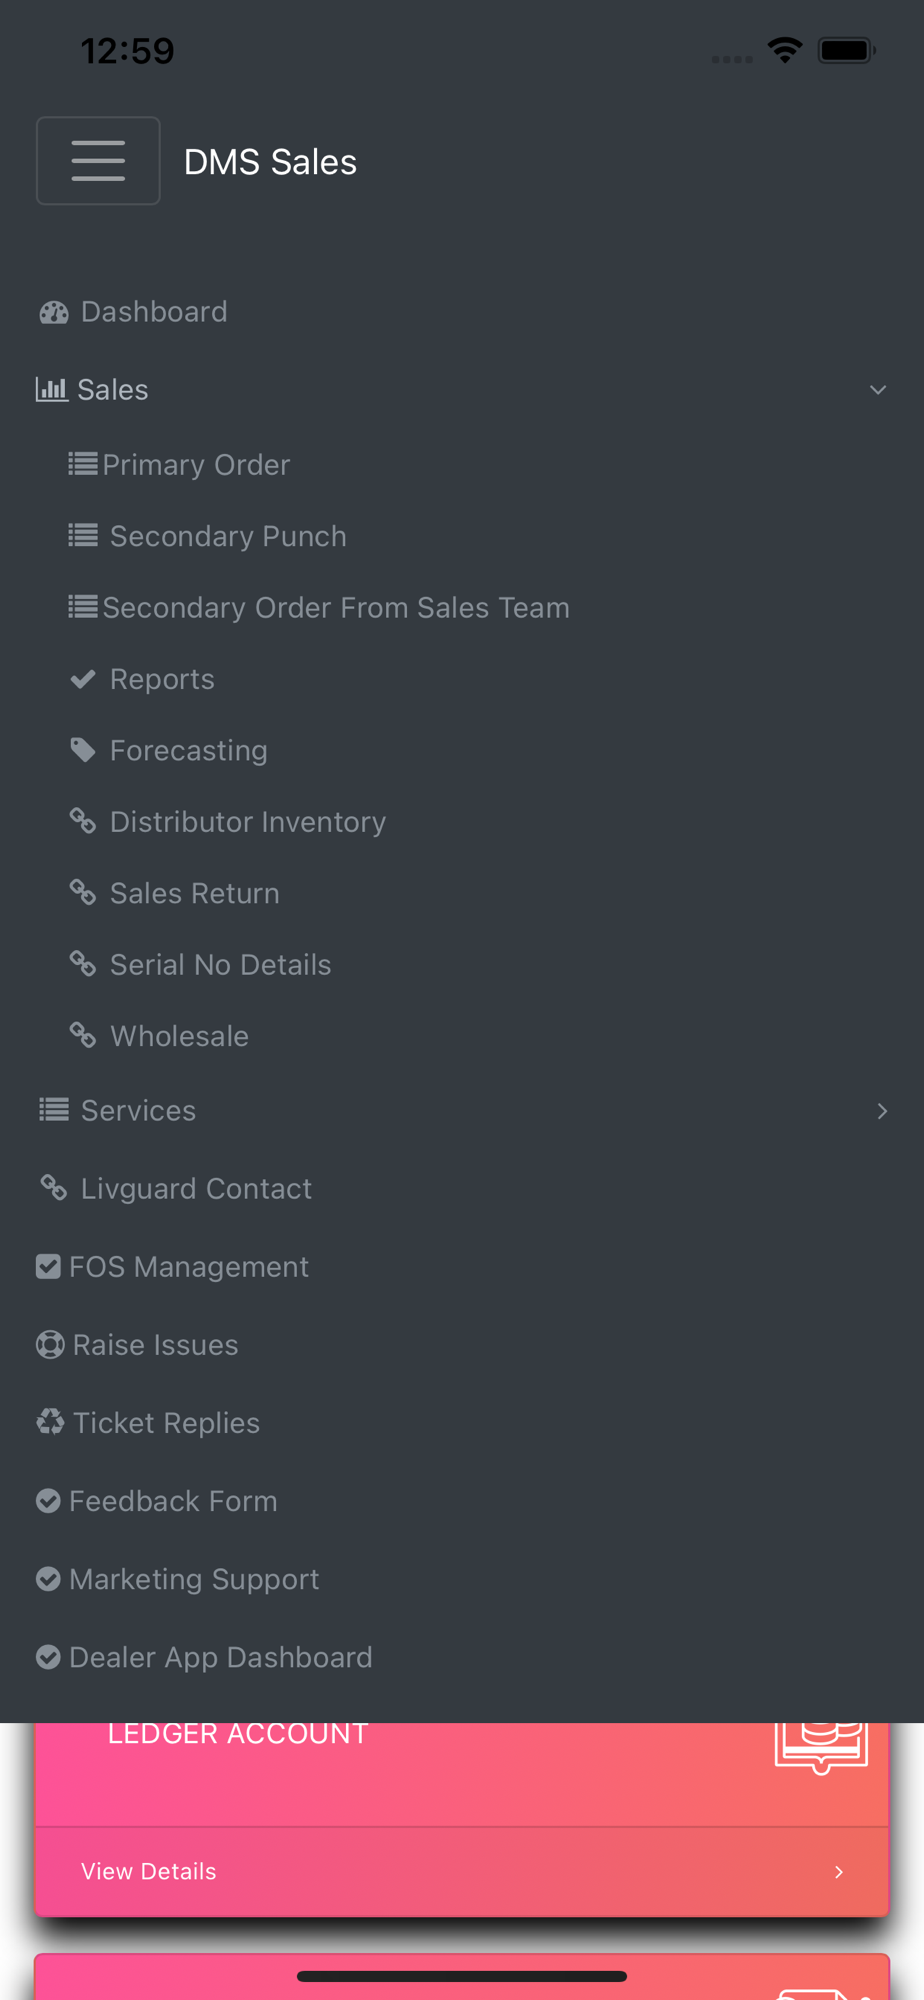
Task: Click the Ticket Replies recycle icon
Action: point(50,1422)
